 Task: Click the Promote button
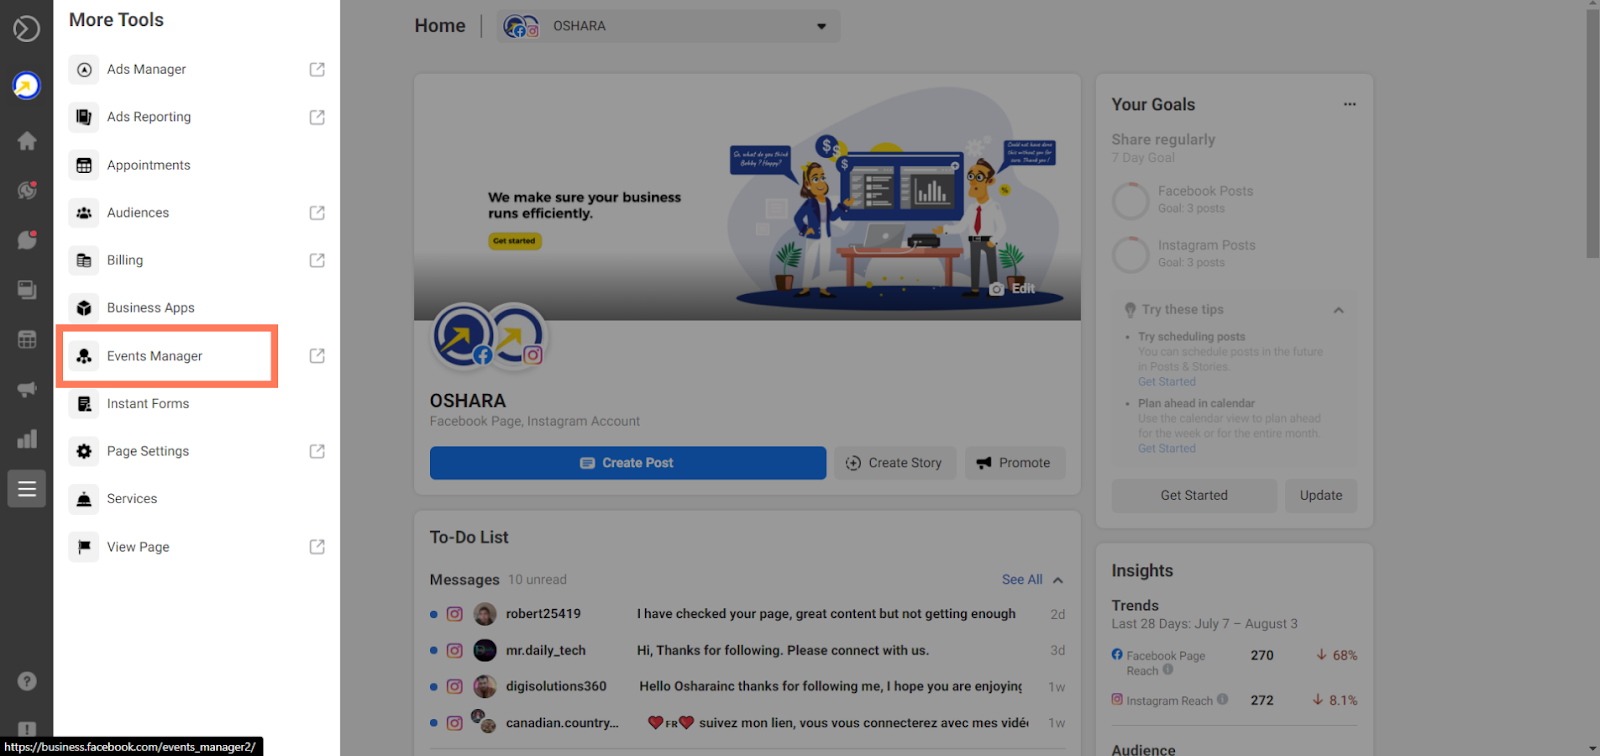1014,463
